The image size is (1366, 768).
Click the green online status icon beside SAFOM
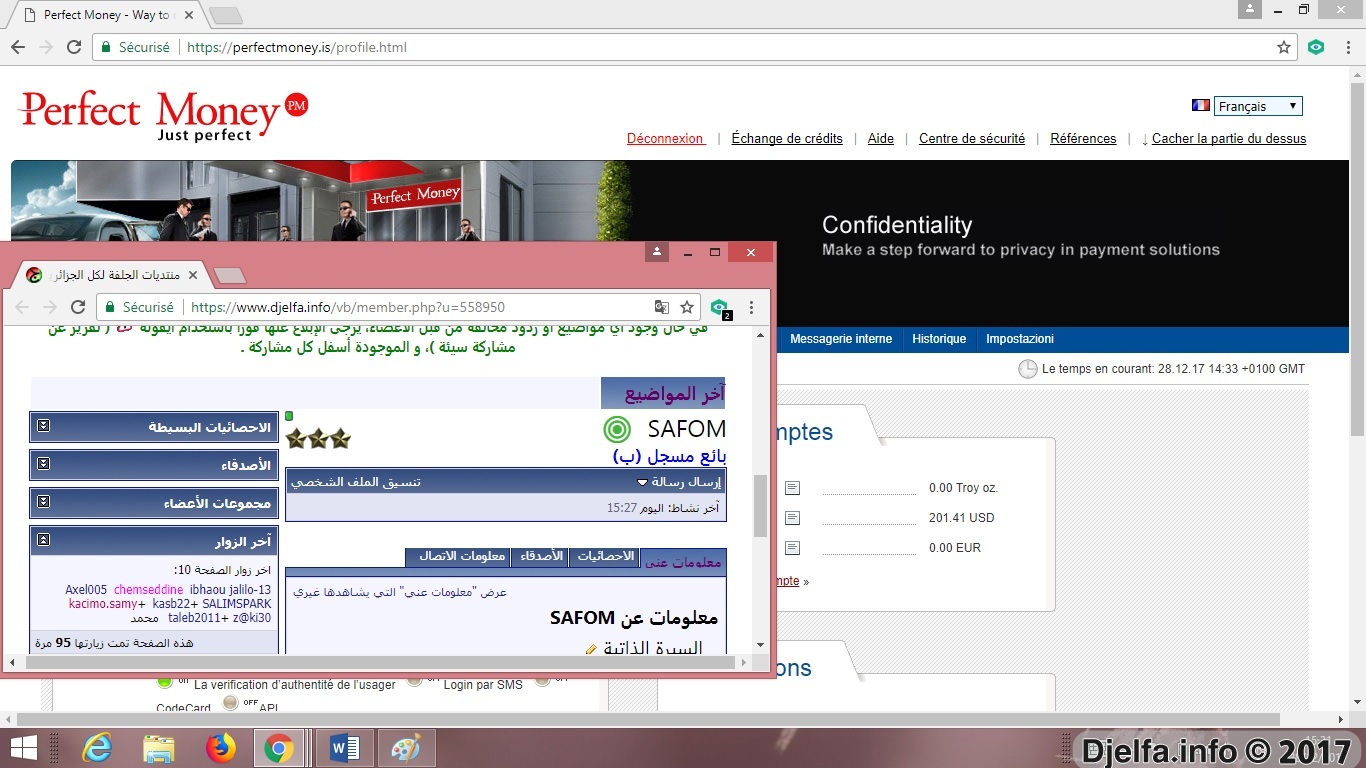(617, 430)
